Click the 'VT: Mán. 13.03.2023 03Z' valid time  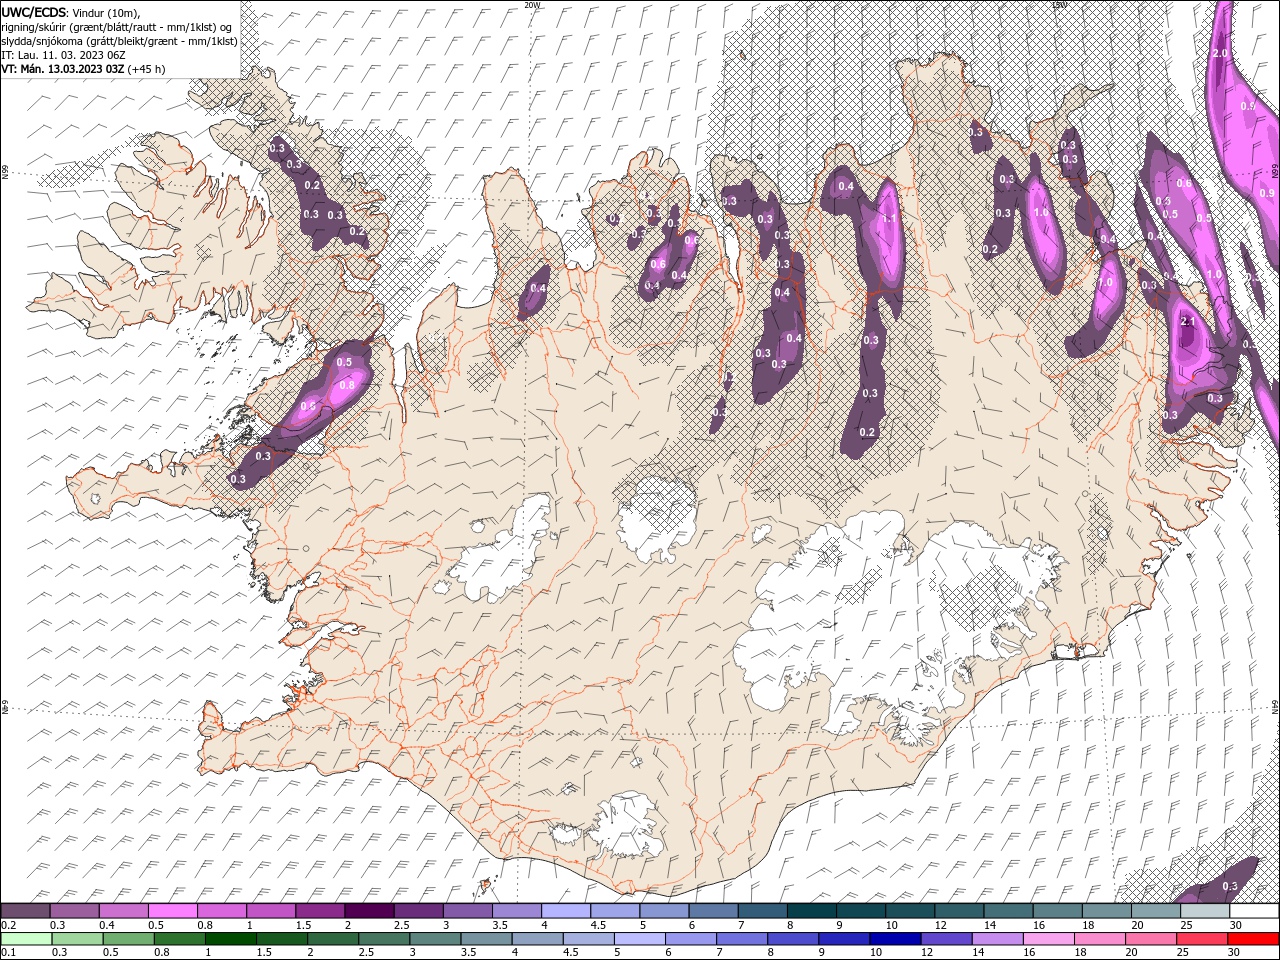(62, 69)
